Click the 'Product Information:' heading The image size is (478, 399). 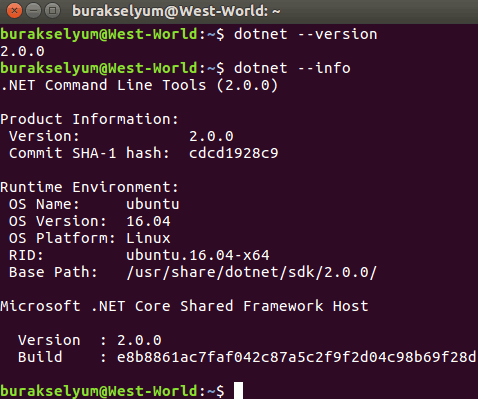tap(89, 119)
